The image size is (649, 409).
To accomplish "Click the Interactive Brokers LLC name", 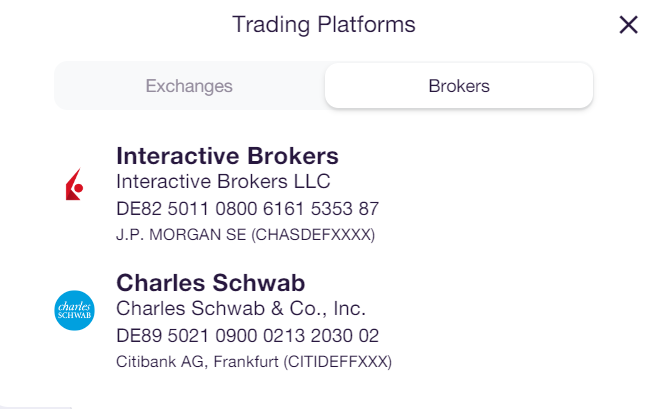I will click(x=223, y=181).
